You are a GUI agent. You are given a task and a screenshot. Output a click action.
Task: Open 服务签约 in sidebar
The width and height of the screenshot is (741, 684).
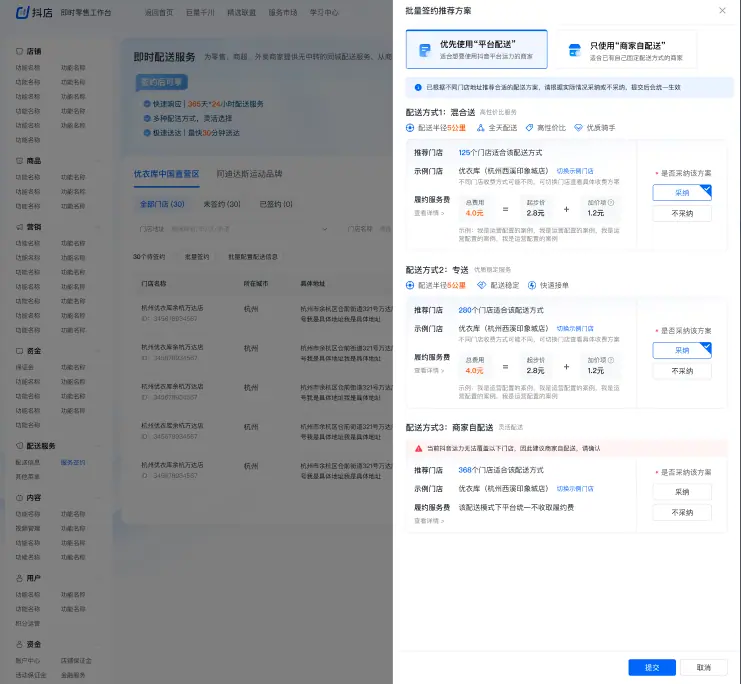pyautogui.click(x=73, y=462)
